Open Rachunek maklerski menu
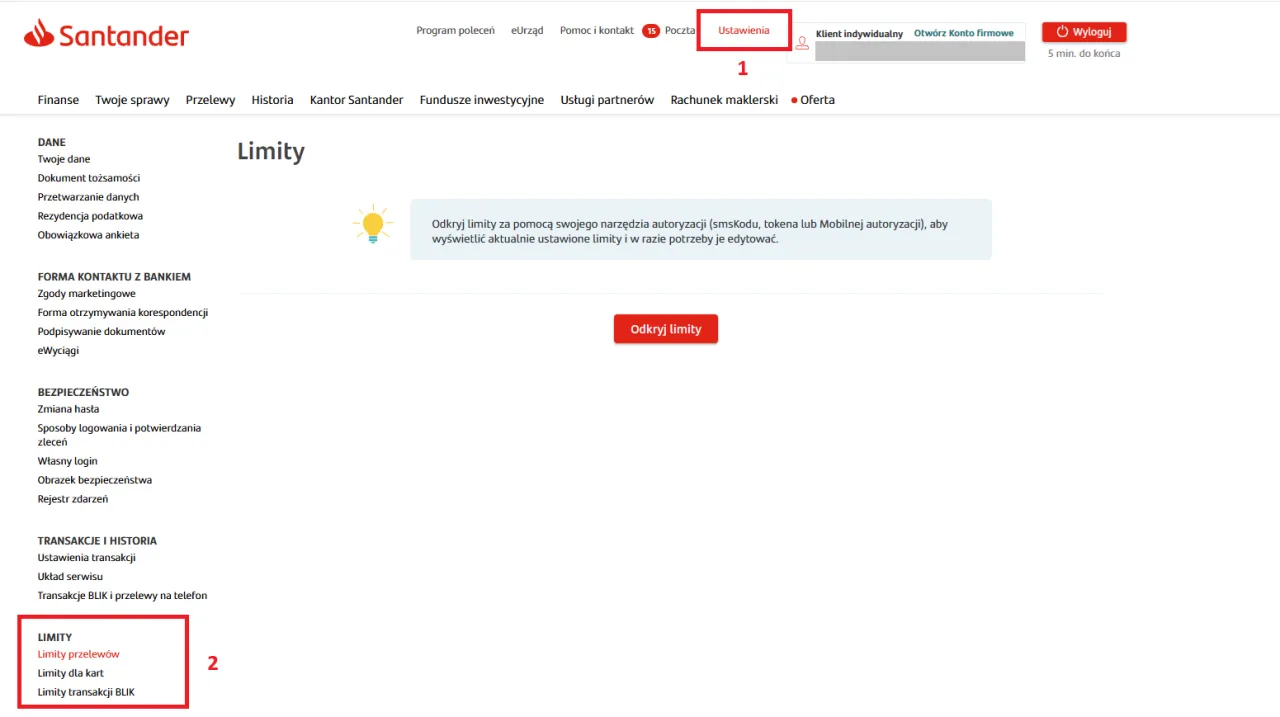Viewport: 1280px width, 717px height. point(724,100)
